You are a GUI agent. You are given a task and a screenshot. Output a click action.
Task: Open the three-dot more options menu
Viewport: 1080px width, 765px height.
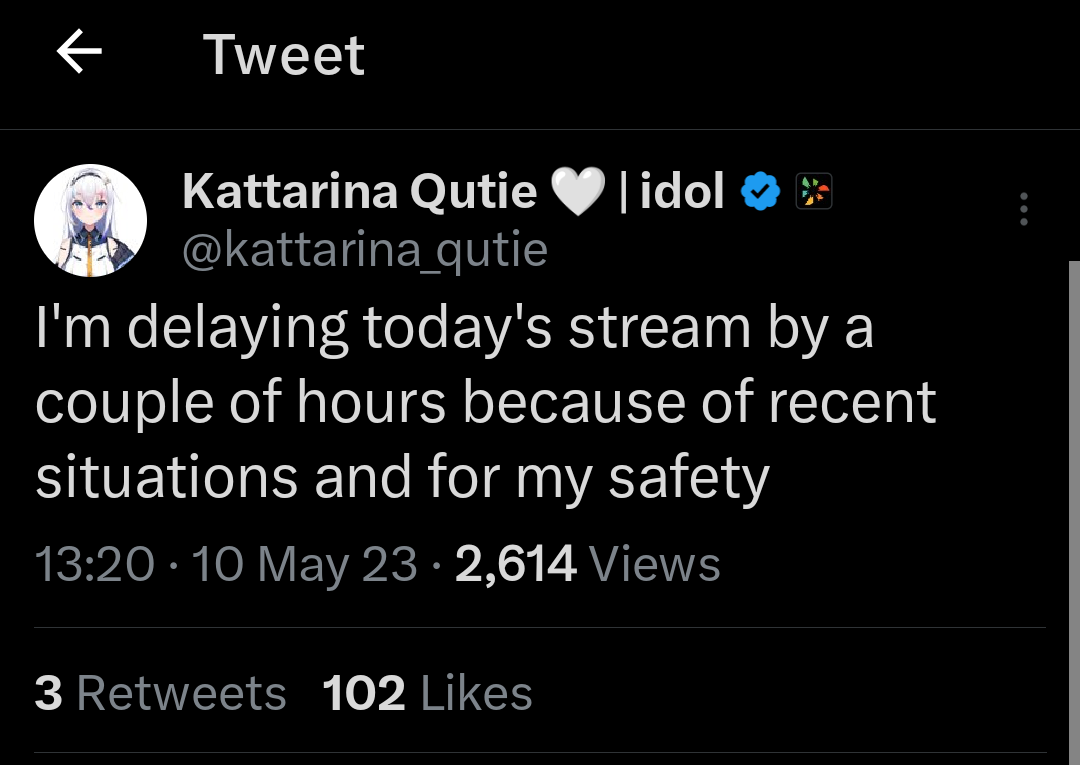(1023, 209)
